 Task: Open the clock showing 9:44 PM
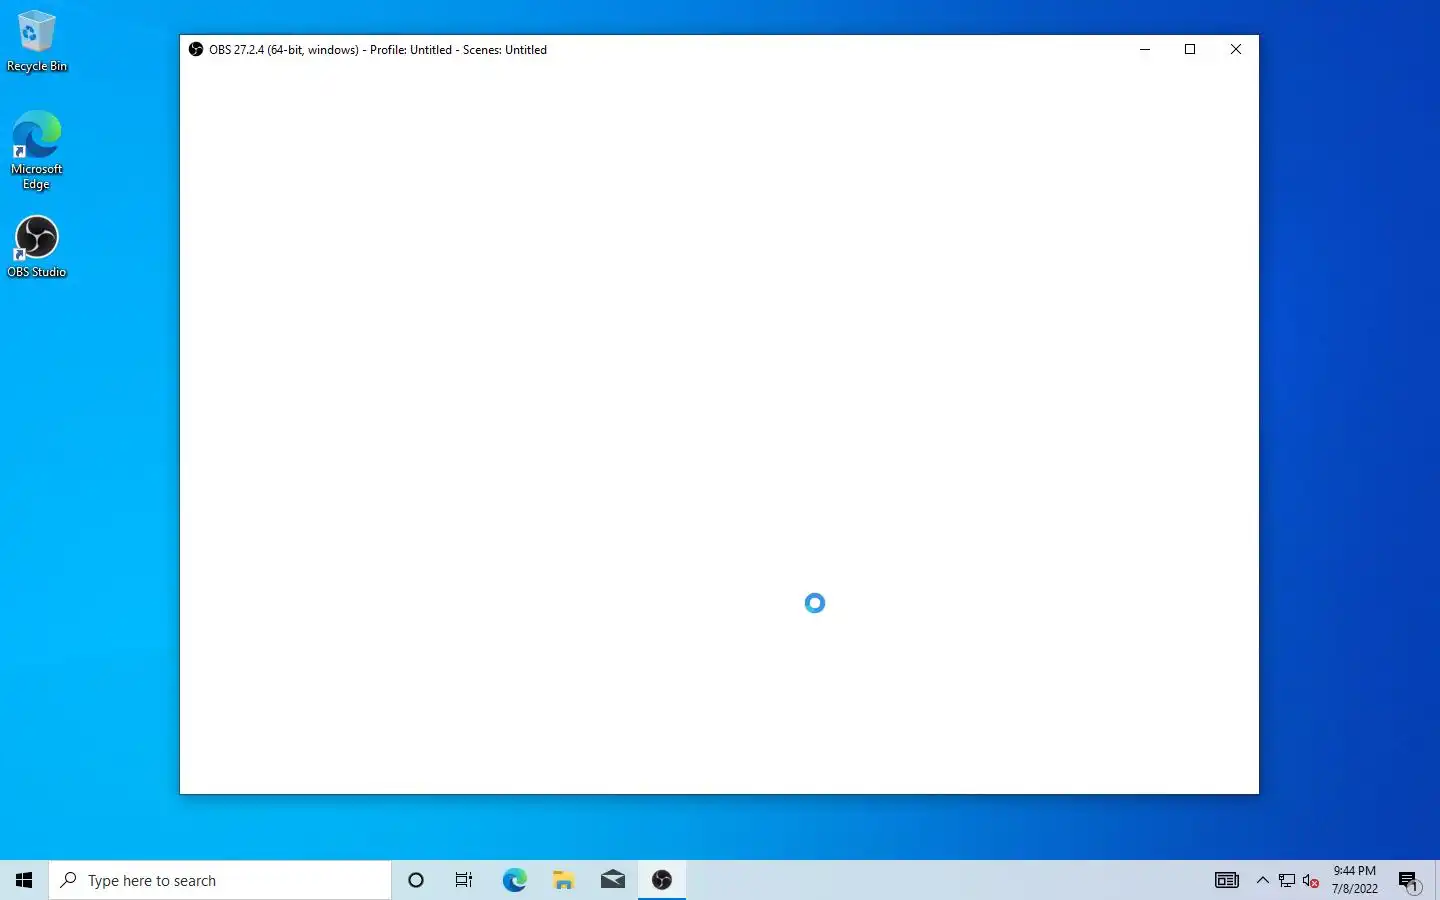coord(1354,880)
